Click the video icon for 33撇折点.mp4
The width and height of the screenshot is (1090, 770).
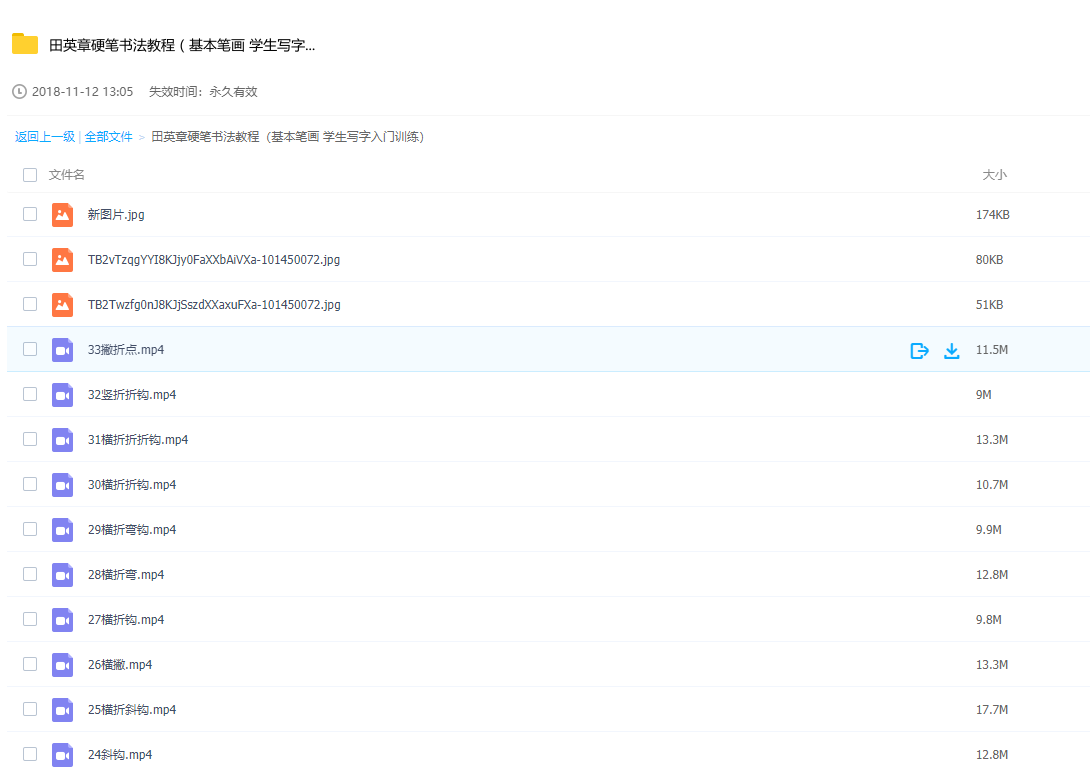pos(63,350)
